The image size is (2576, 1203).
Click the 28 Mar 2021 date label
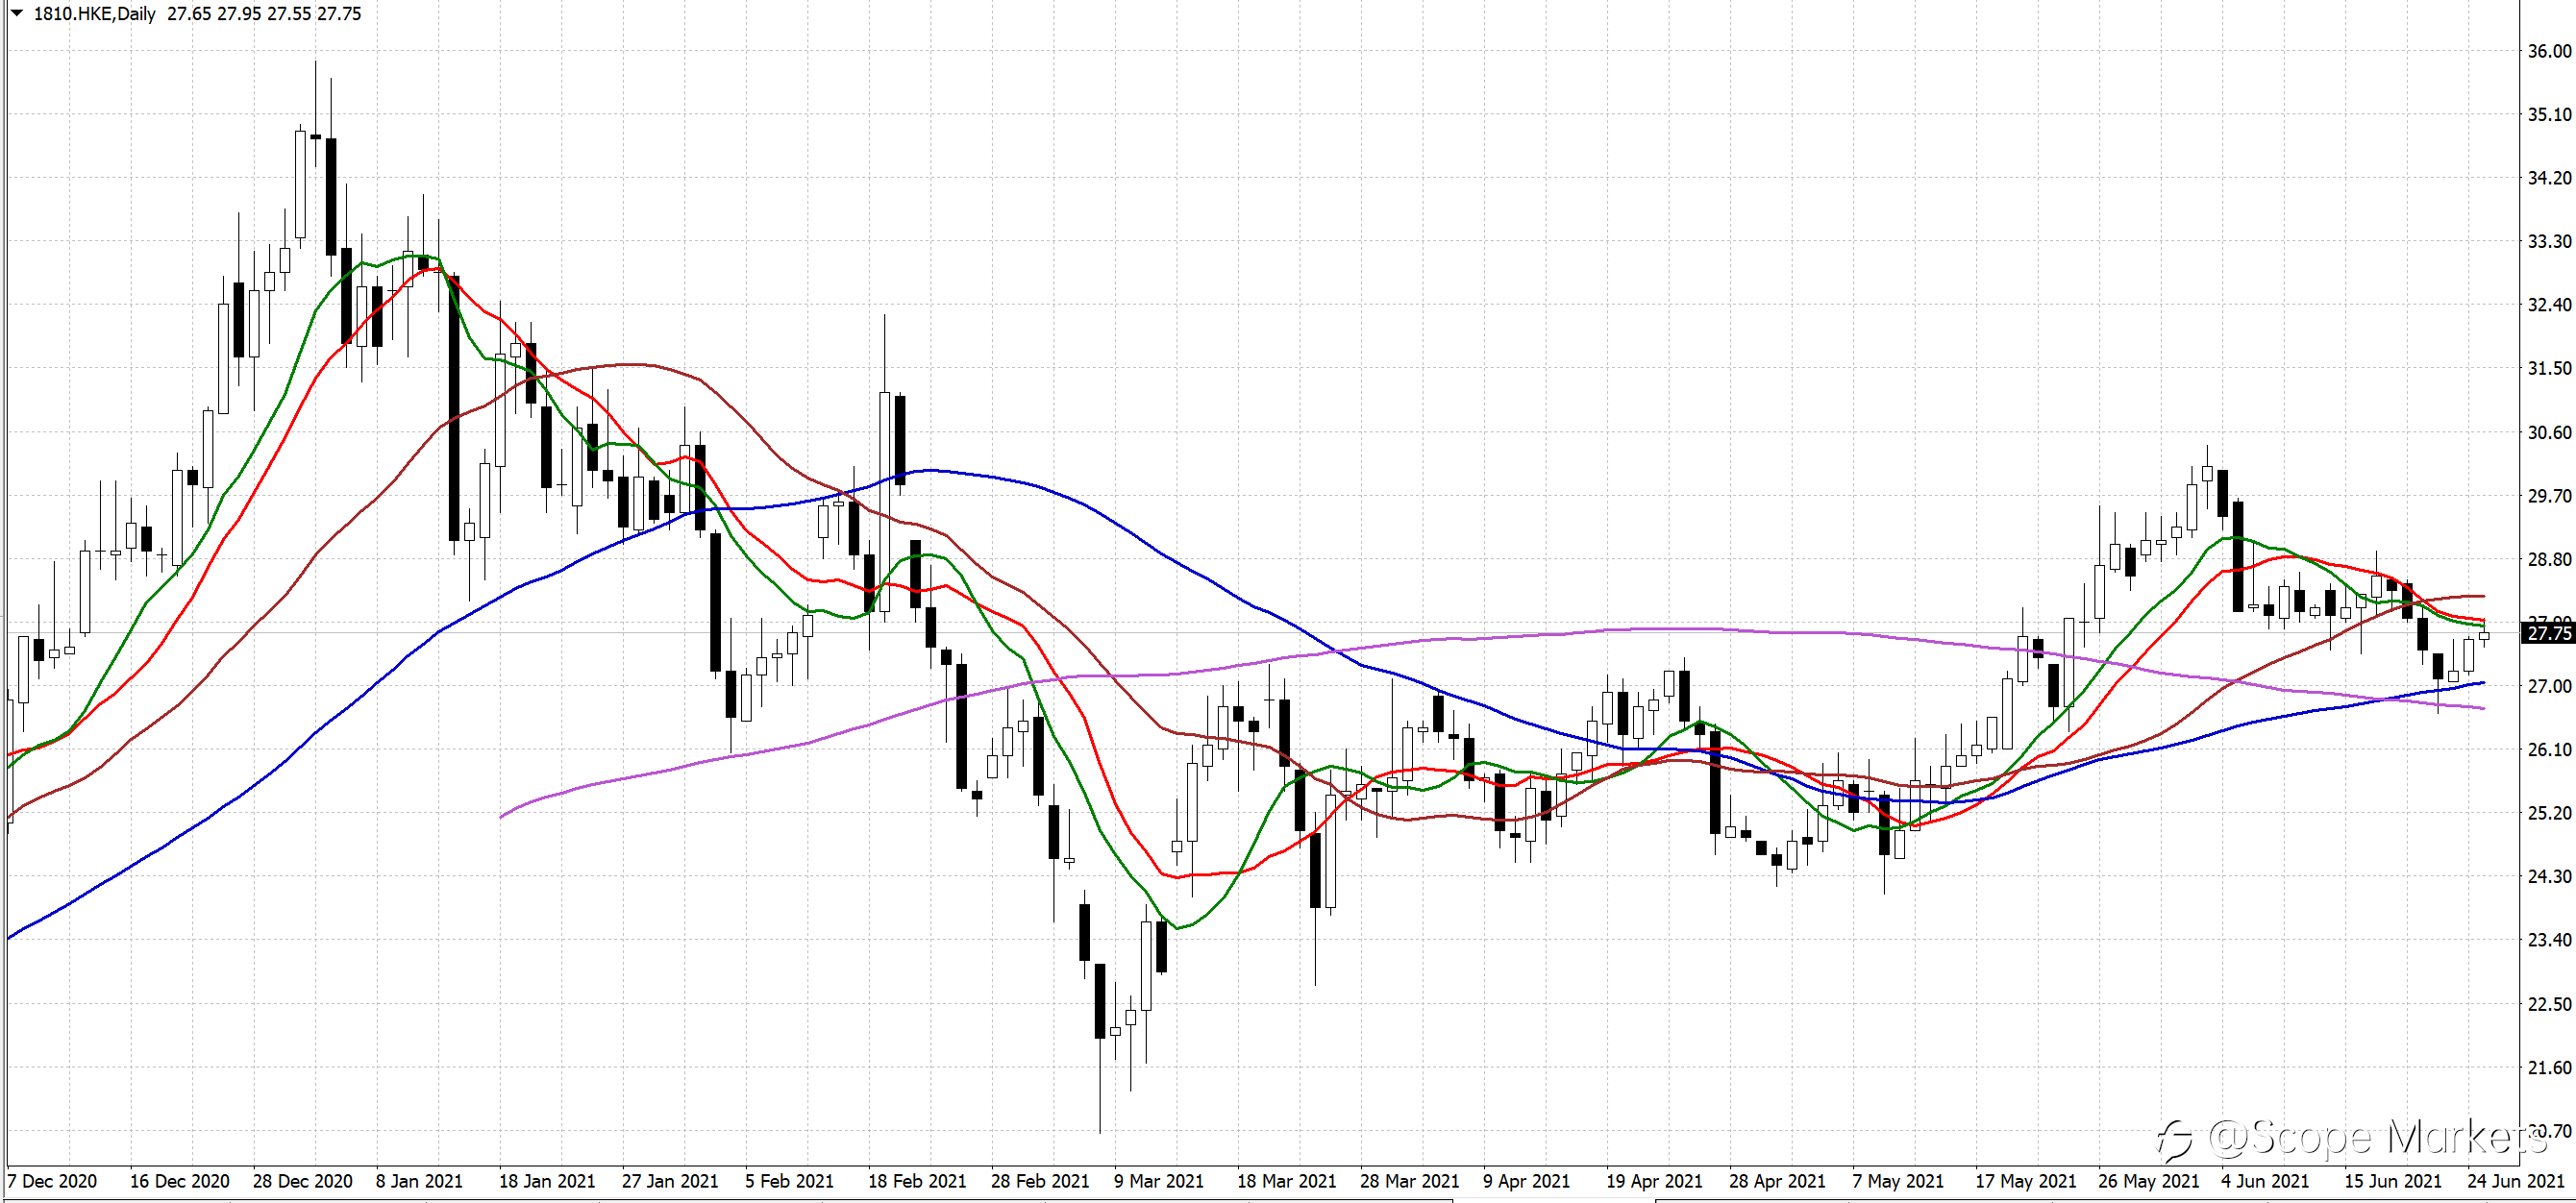[1410, 1181]
